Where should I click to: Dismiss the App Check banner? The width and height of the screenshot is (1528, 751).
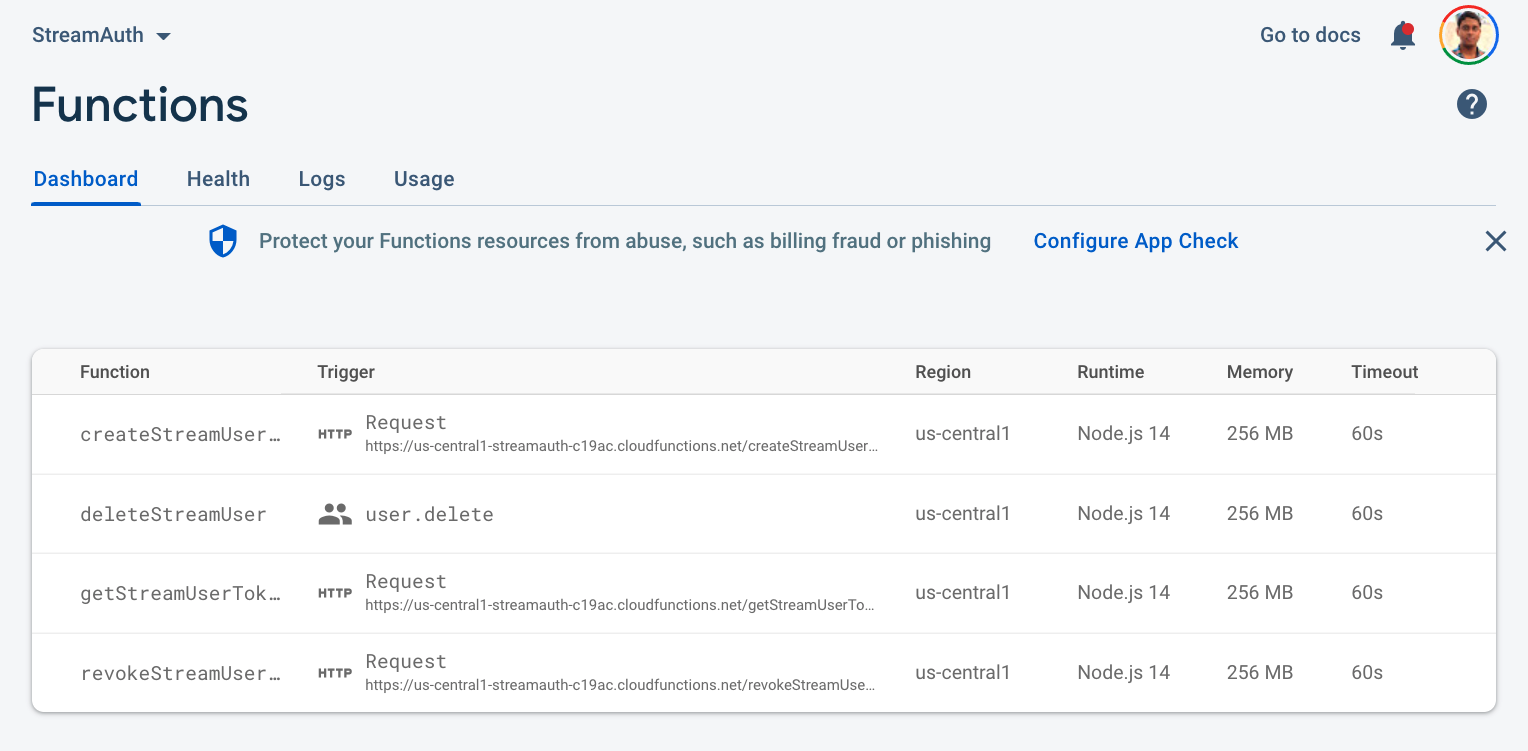1495,241
